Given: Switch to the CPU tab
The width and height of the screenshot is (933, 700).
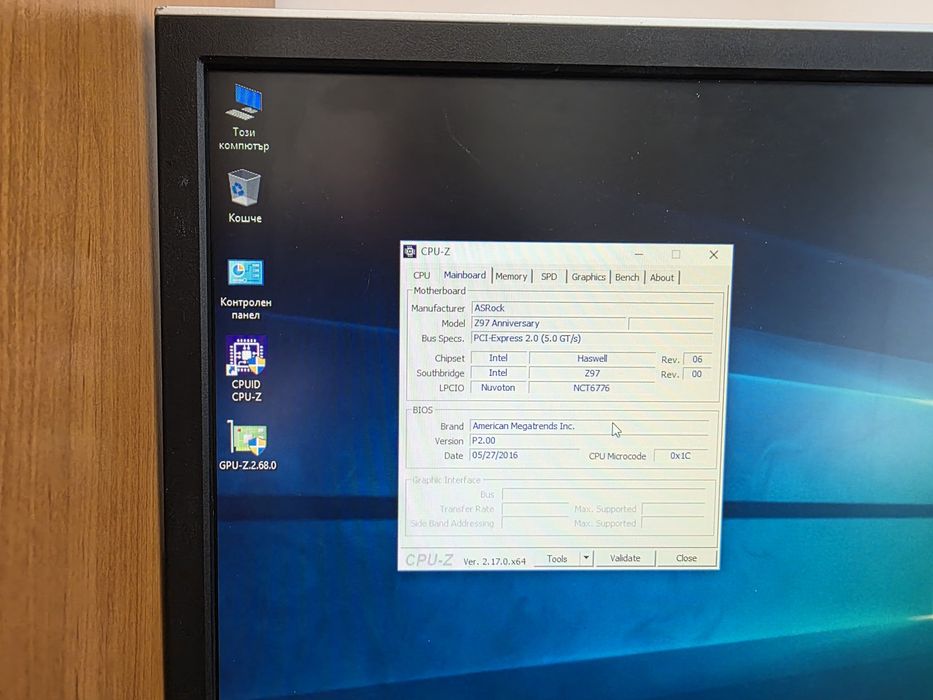Looking at the screenshot, I should tap(421, 276).
